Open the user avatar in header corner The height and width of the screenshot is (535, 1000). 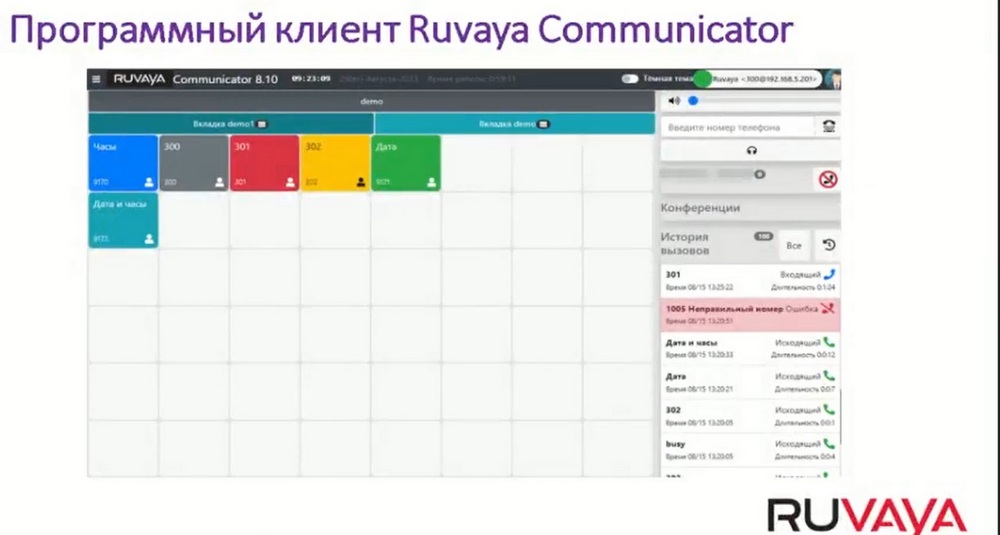pyautogui.click(x=833, y=79)
